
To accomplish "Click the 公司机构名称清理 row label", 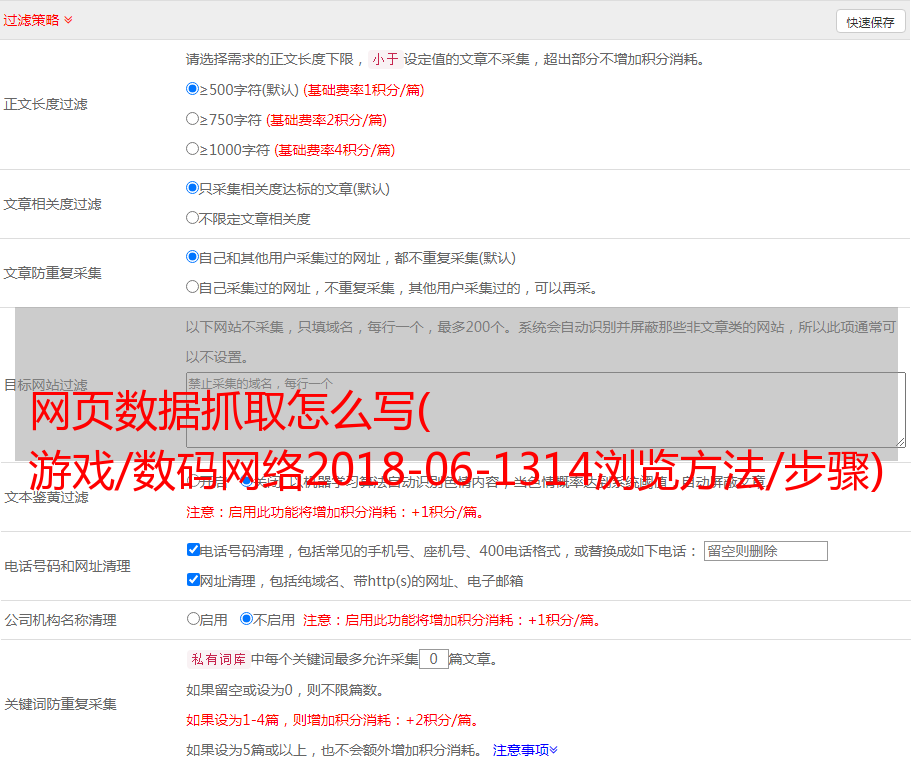I will pyautogui.click(x=60, y=620).
